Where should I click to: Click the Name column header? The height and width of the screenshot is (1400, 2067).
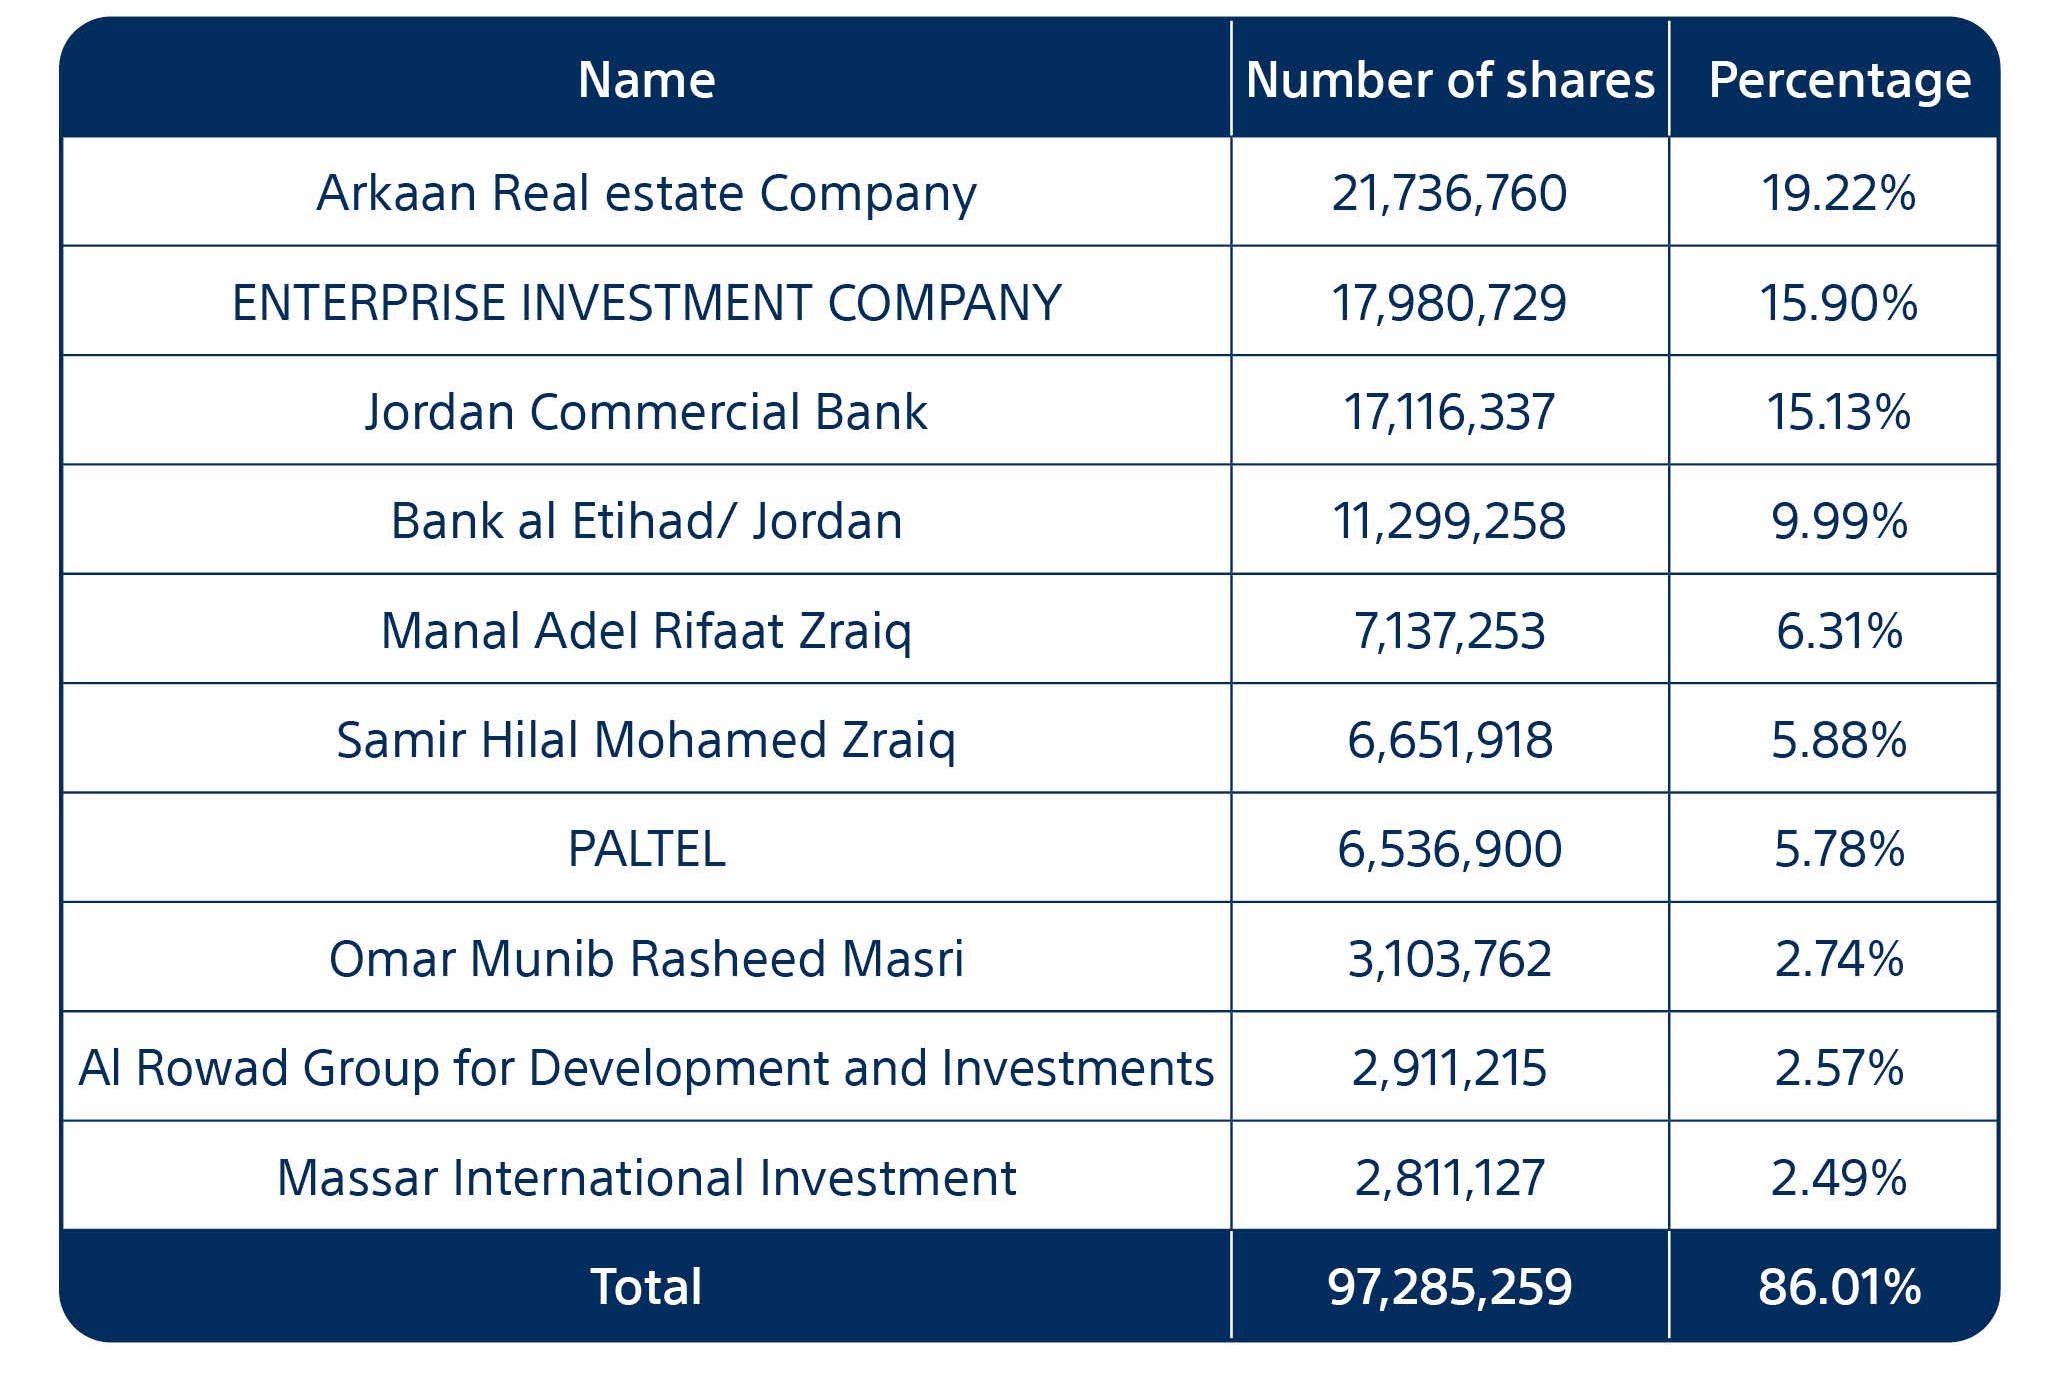[646, 79]
